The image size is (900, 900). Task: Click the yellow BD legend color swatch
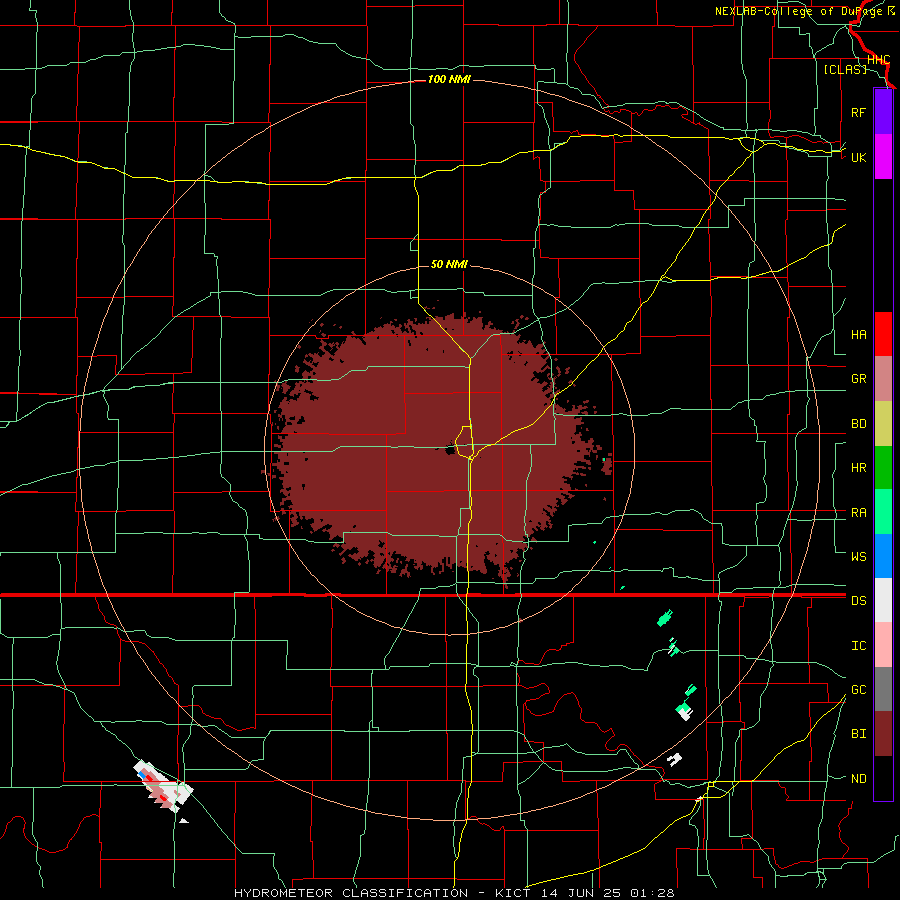click(883, 423)
